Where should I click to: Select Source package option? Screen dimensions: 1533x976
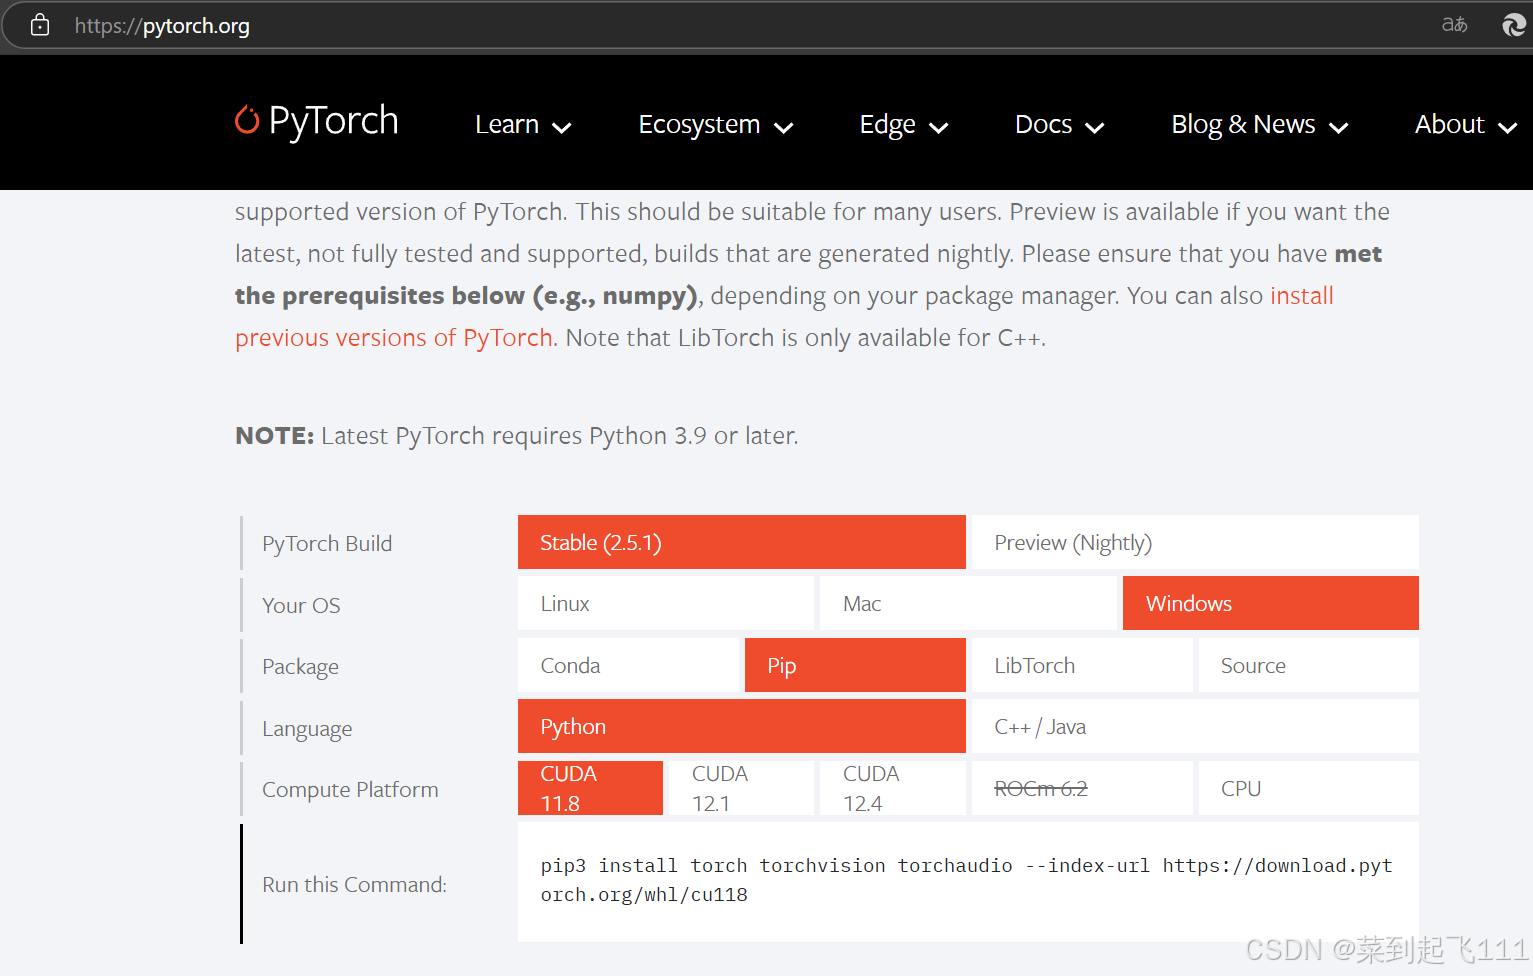pyautogui.click(x=1309, y=665)
